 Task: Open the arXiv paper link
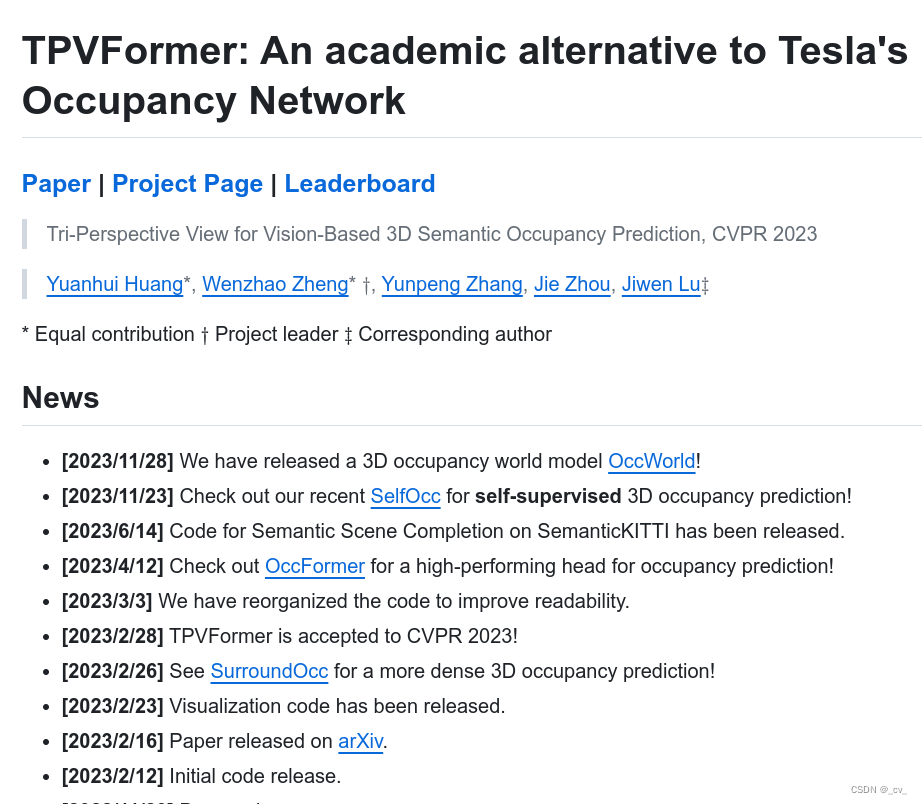click(x=360, y=741)
